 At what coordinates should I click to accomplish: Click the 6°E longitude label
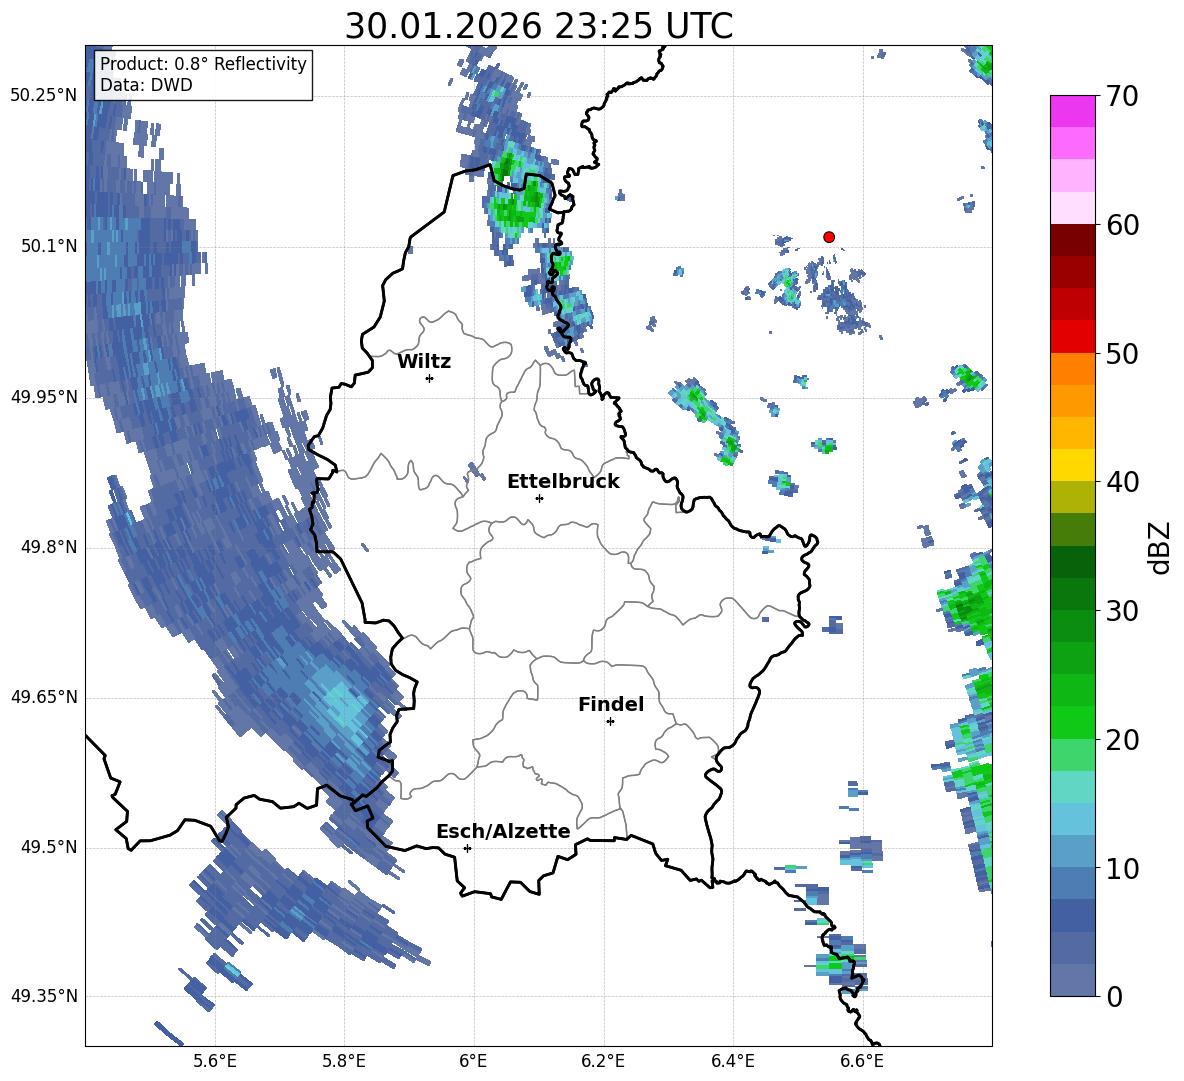pyautogui.click(x=473, y=1061)
